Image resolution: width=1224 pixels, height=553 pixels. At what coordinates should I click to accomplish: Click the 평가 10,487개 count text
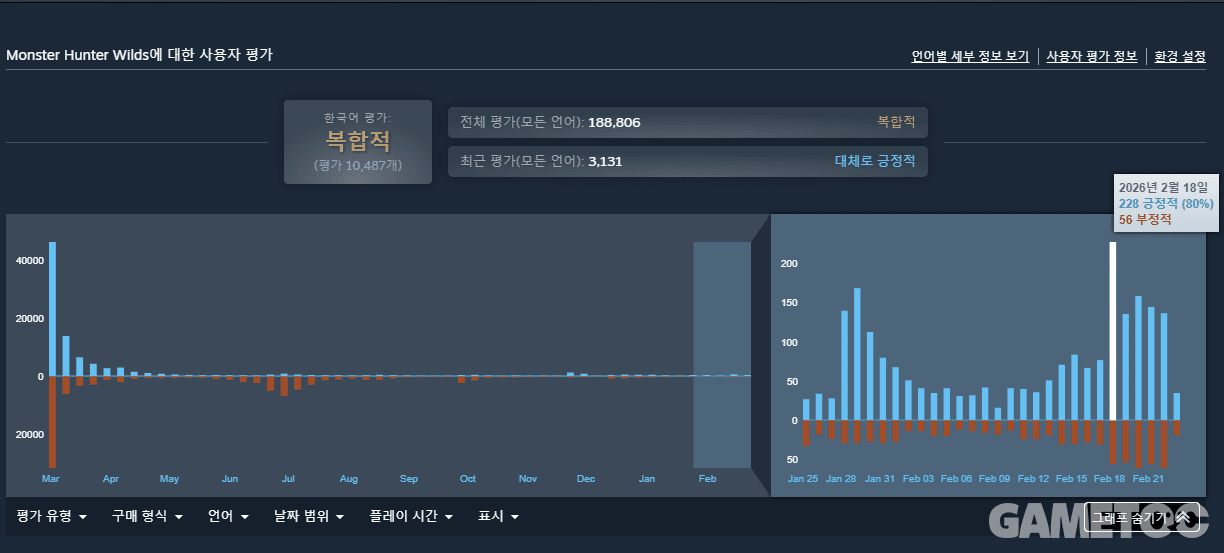coord(358,165)
